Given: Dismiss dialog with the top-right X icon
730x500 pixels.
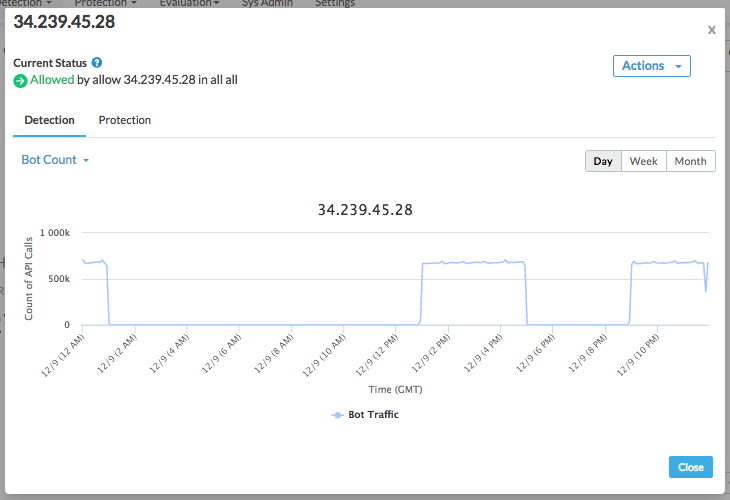Looking at the screenshot, I should click(x=711, y=30).
